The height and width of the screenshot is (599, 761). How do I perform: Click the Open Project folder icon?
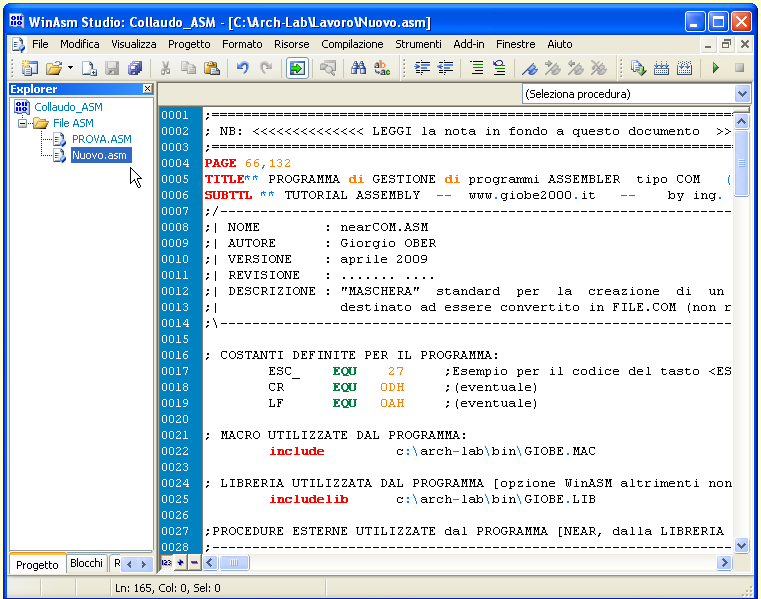tap(54, 68)
